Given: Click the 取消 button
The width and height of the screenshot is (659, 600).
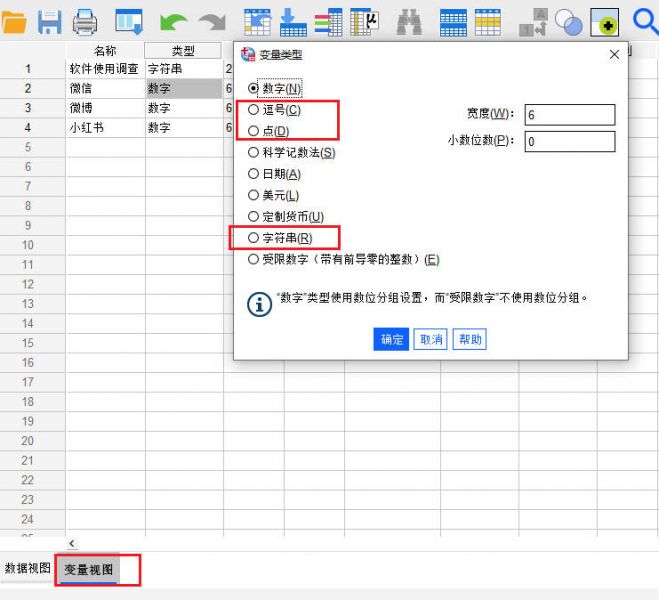Looking at the screenshot, I should click(x=431, y=339).
